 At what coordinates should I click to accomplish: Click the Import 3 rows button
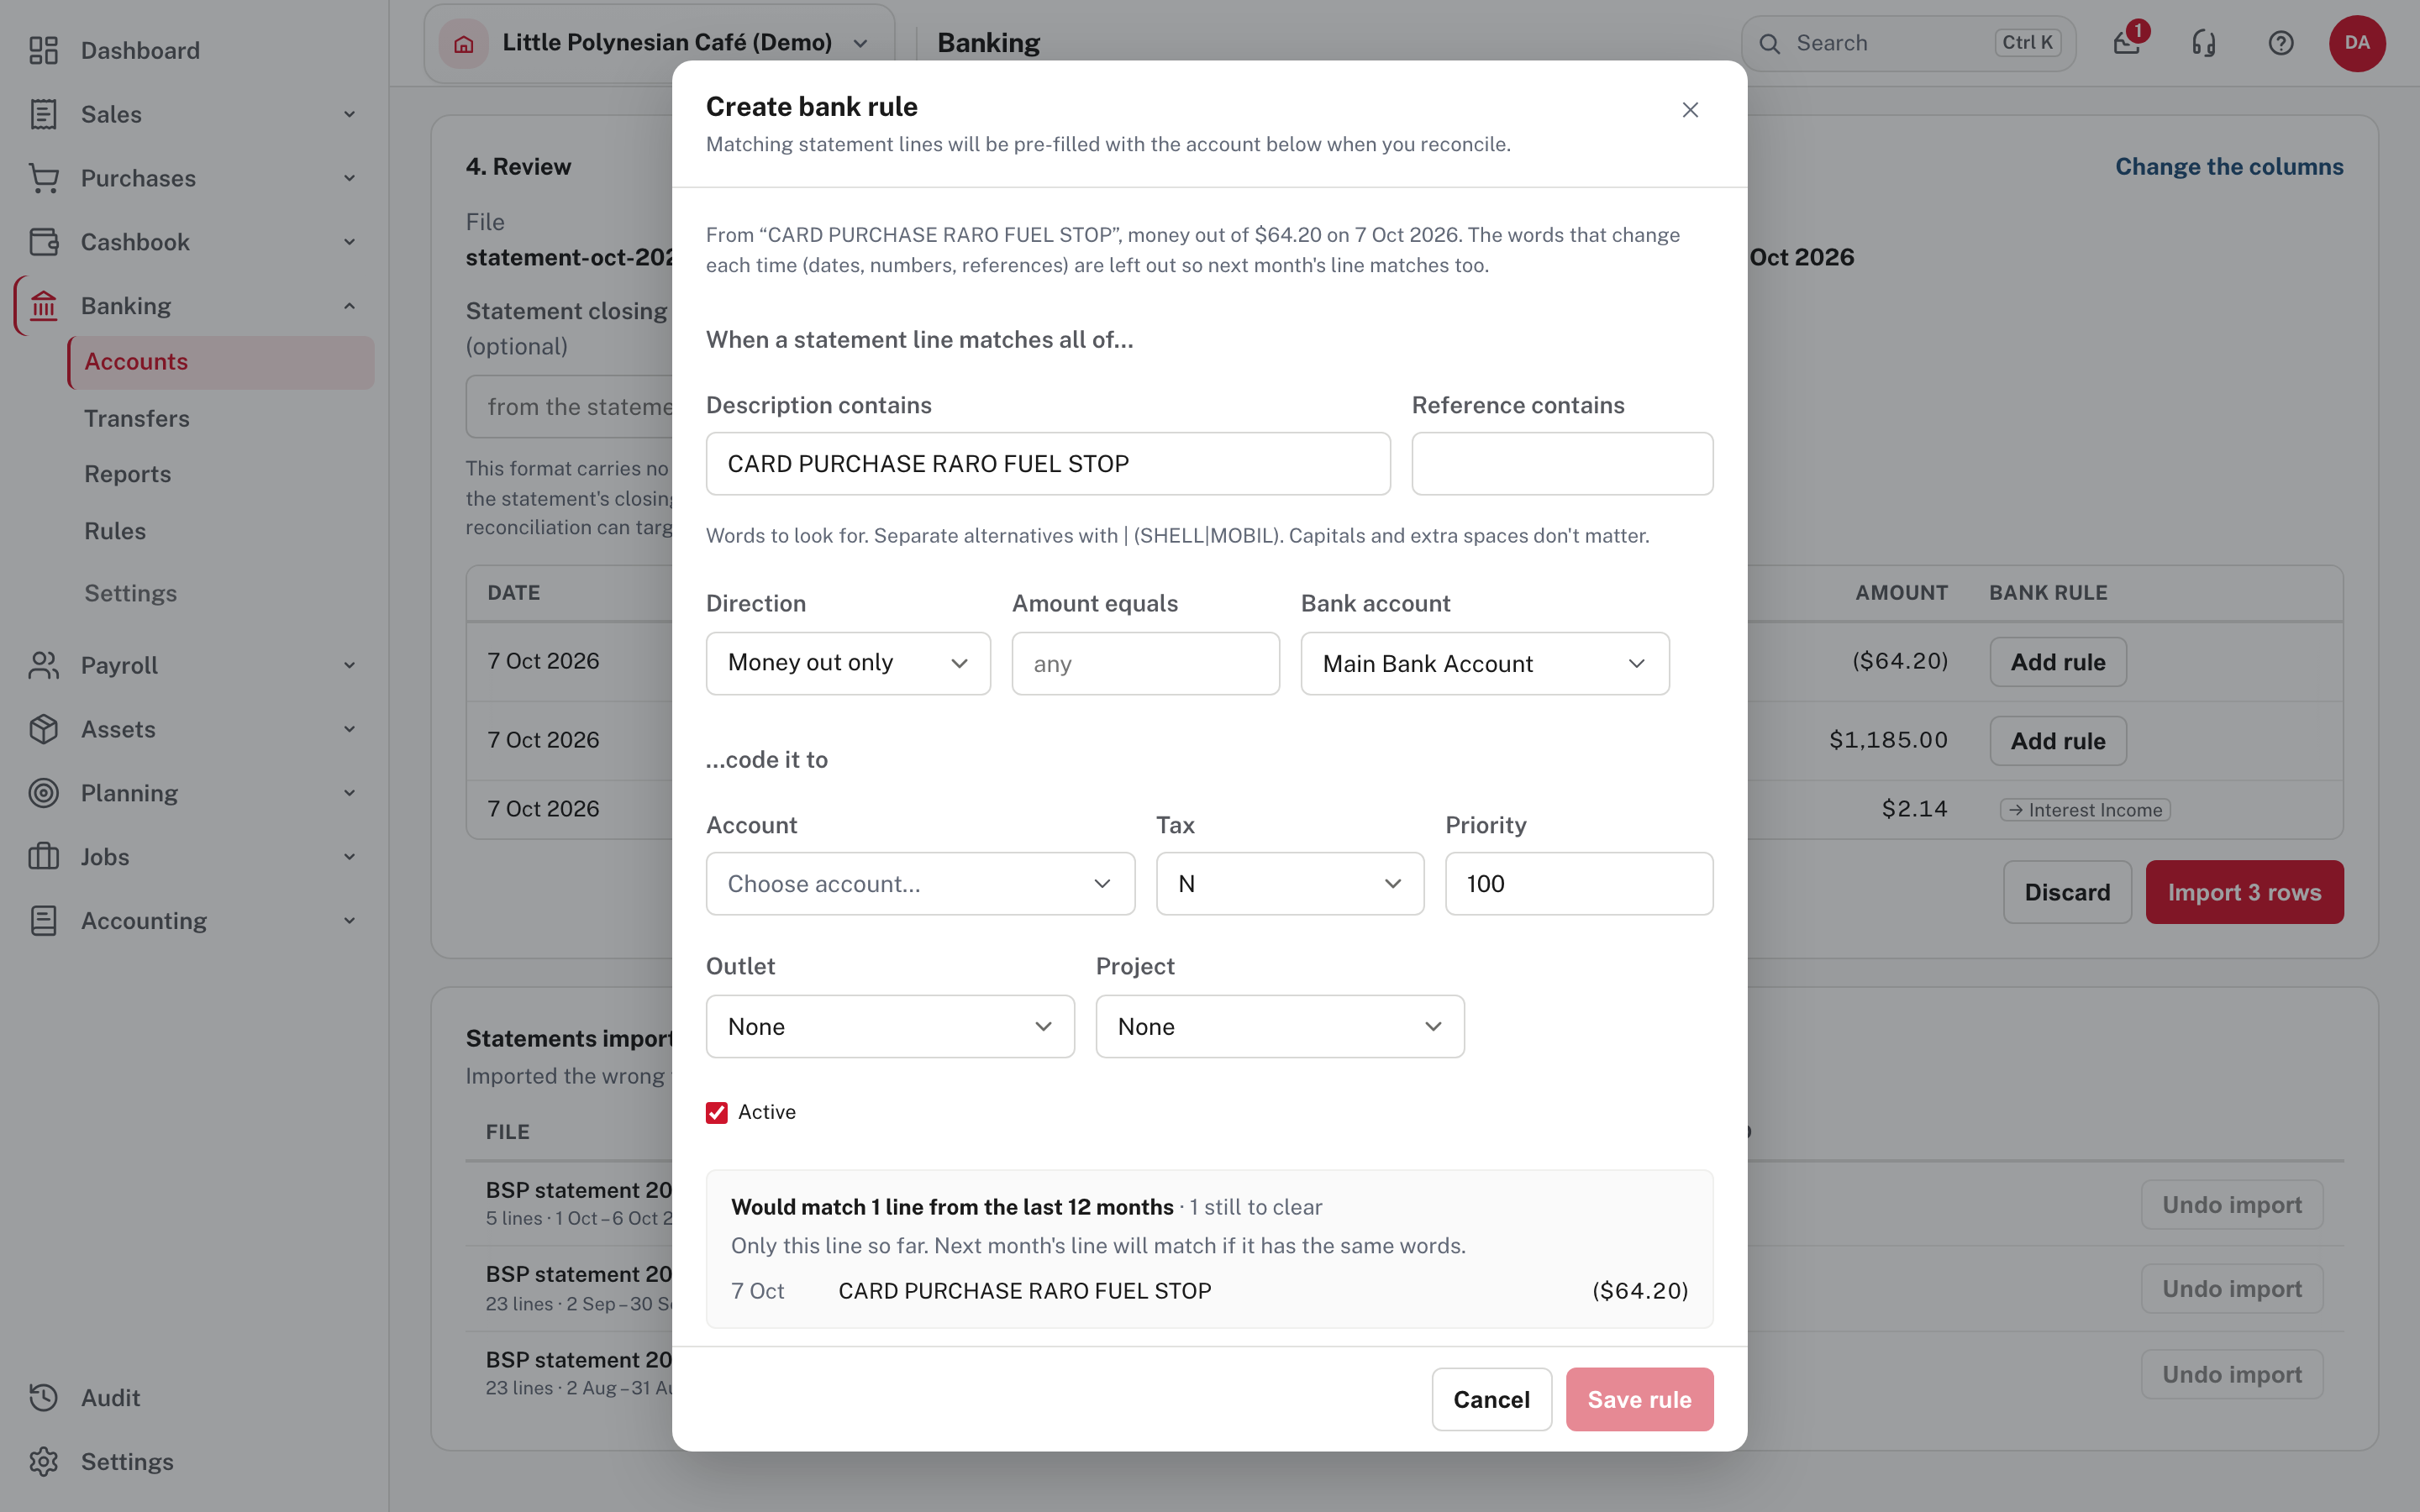[2244, 892]
